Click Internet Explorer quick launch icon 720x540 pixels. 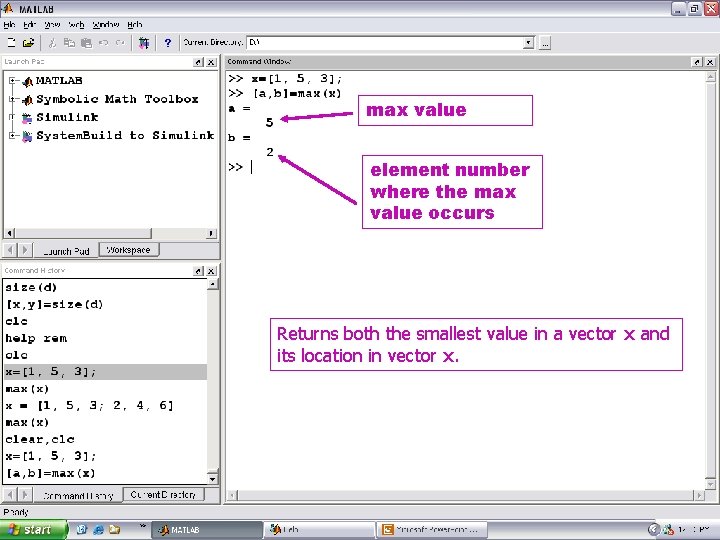[x=98, y=530]
